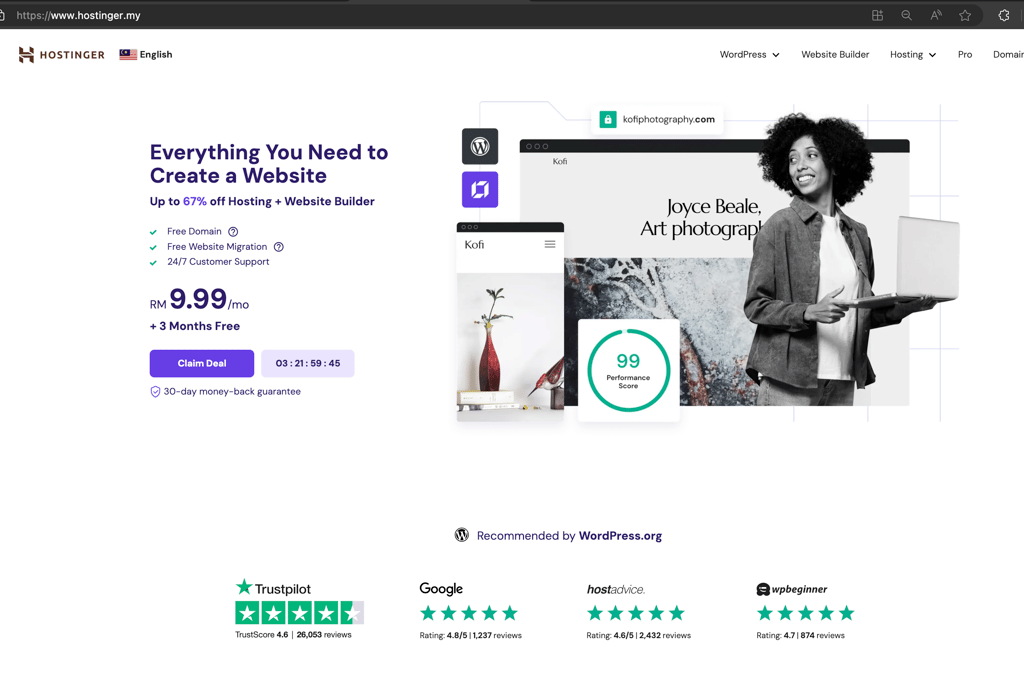Image resolution: width=1024 pixels, height=679 pixels.
Task: Click the Hostinger logo
Action: (61, 55)
